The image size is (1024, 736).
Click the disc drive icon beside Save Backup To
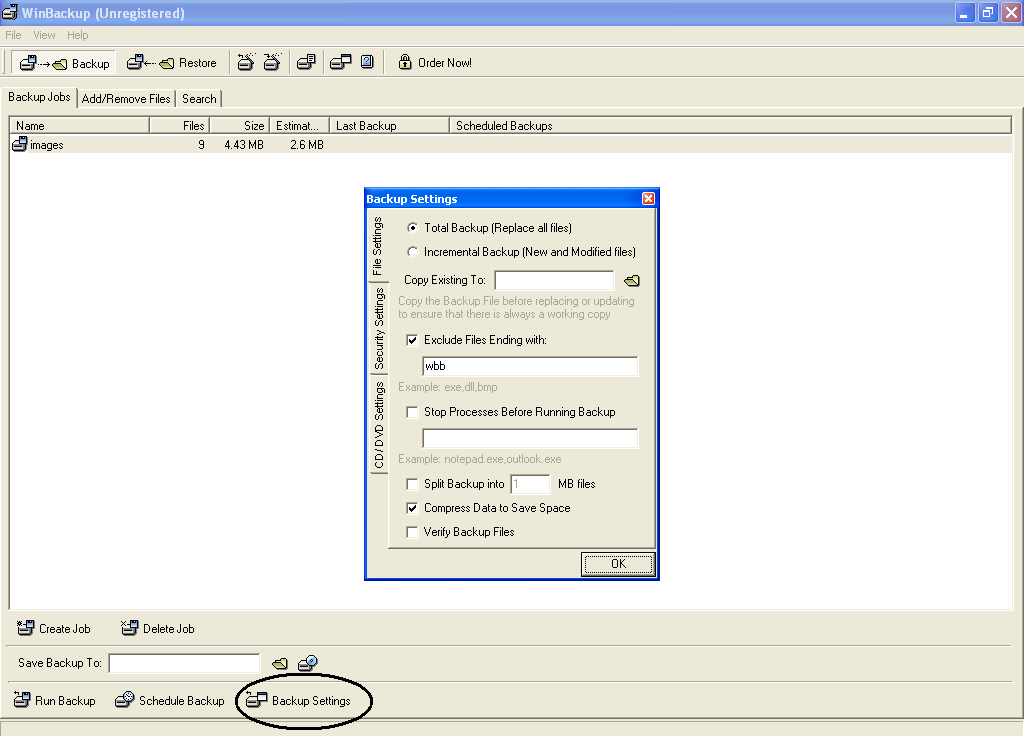(x=308, y=664)
